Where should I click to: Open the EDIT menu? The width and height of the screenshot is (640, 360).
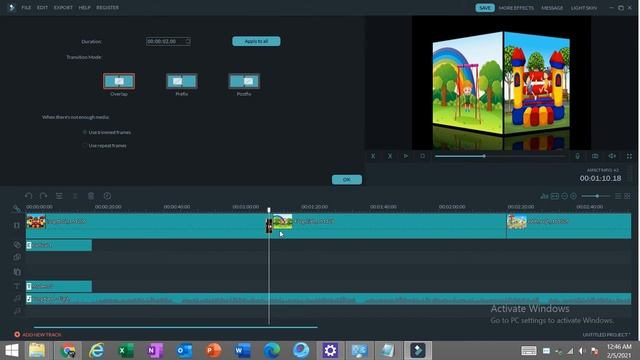pyautogui.click(x=42, y=7)
